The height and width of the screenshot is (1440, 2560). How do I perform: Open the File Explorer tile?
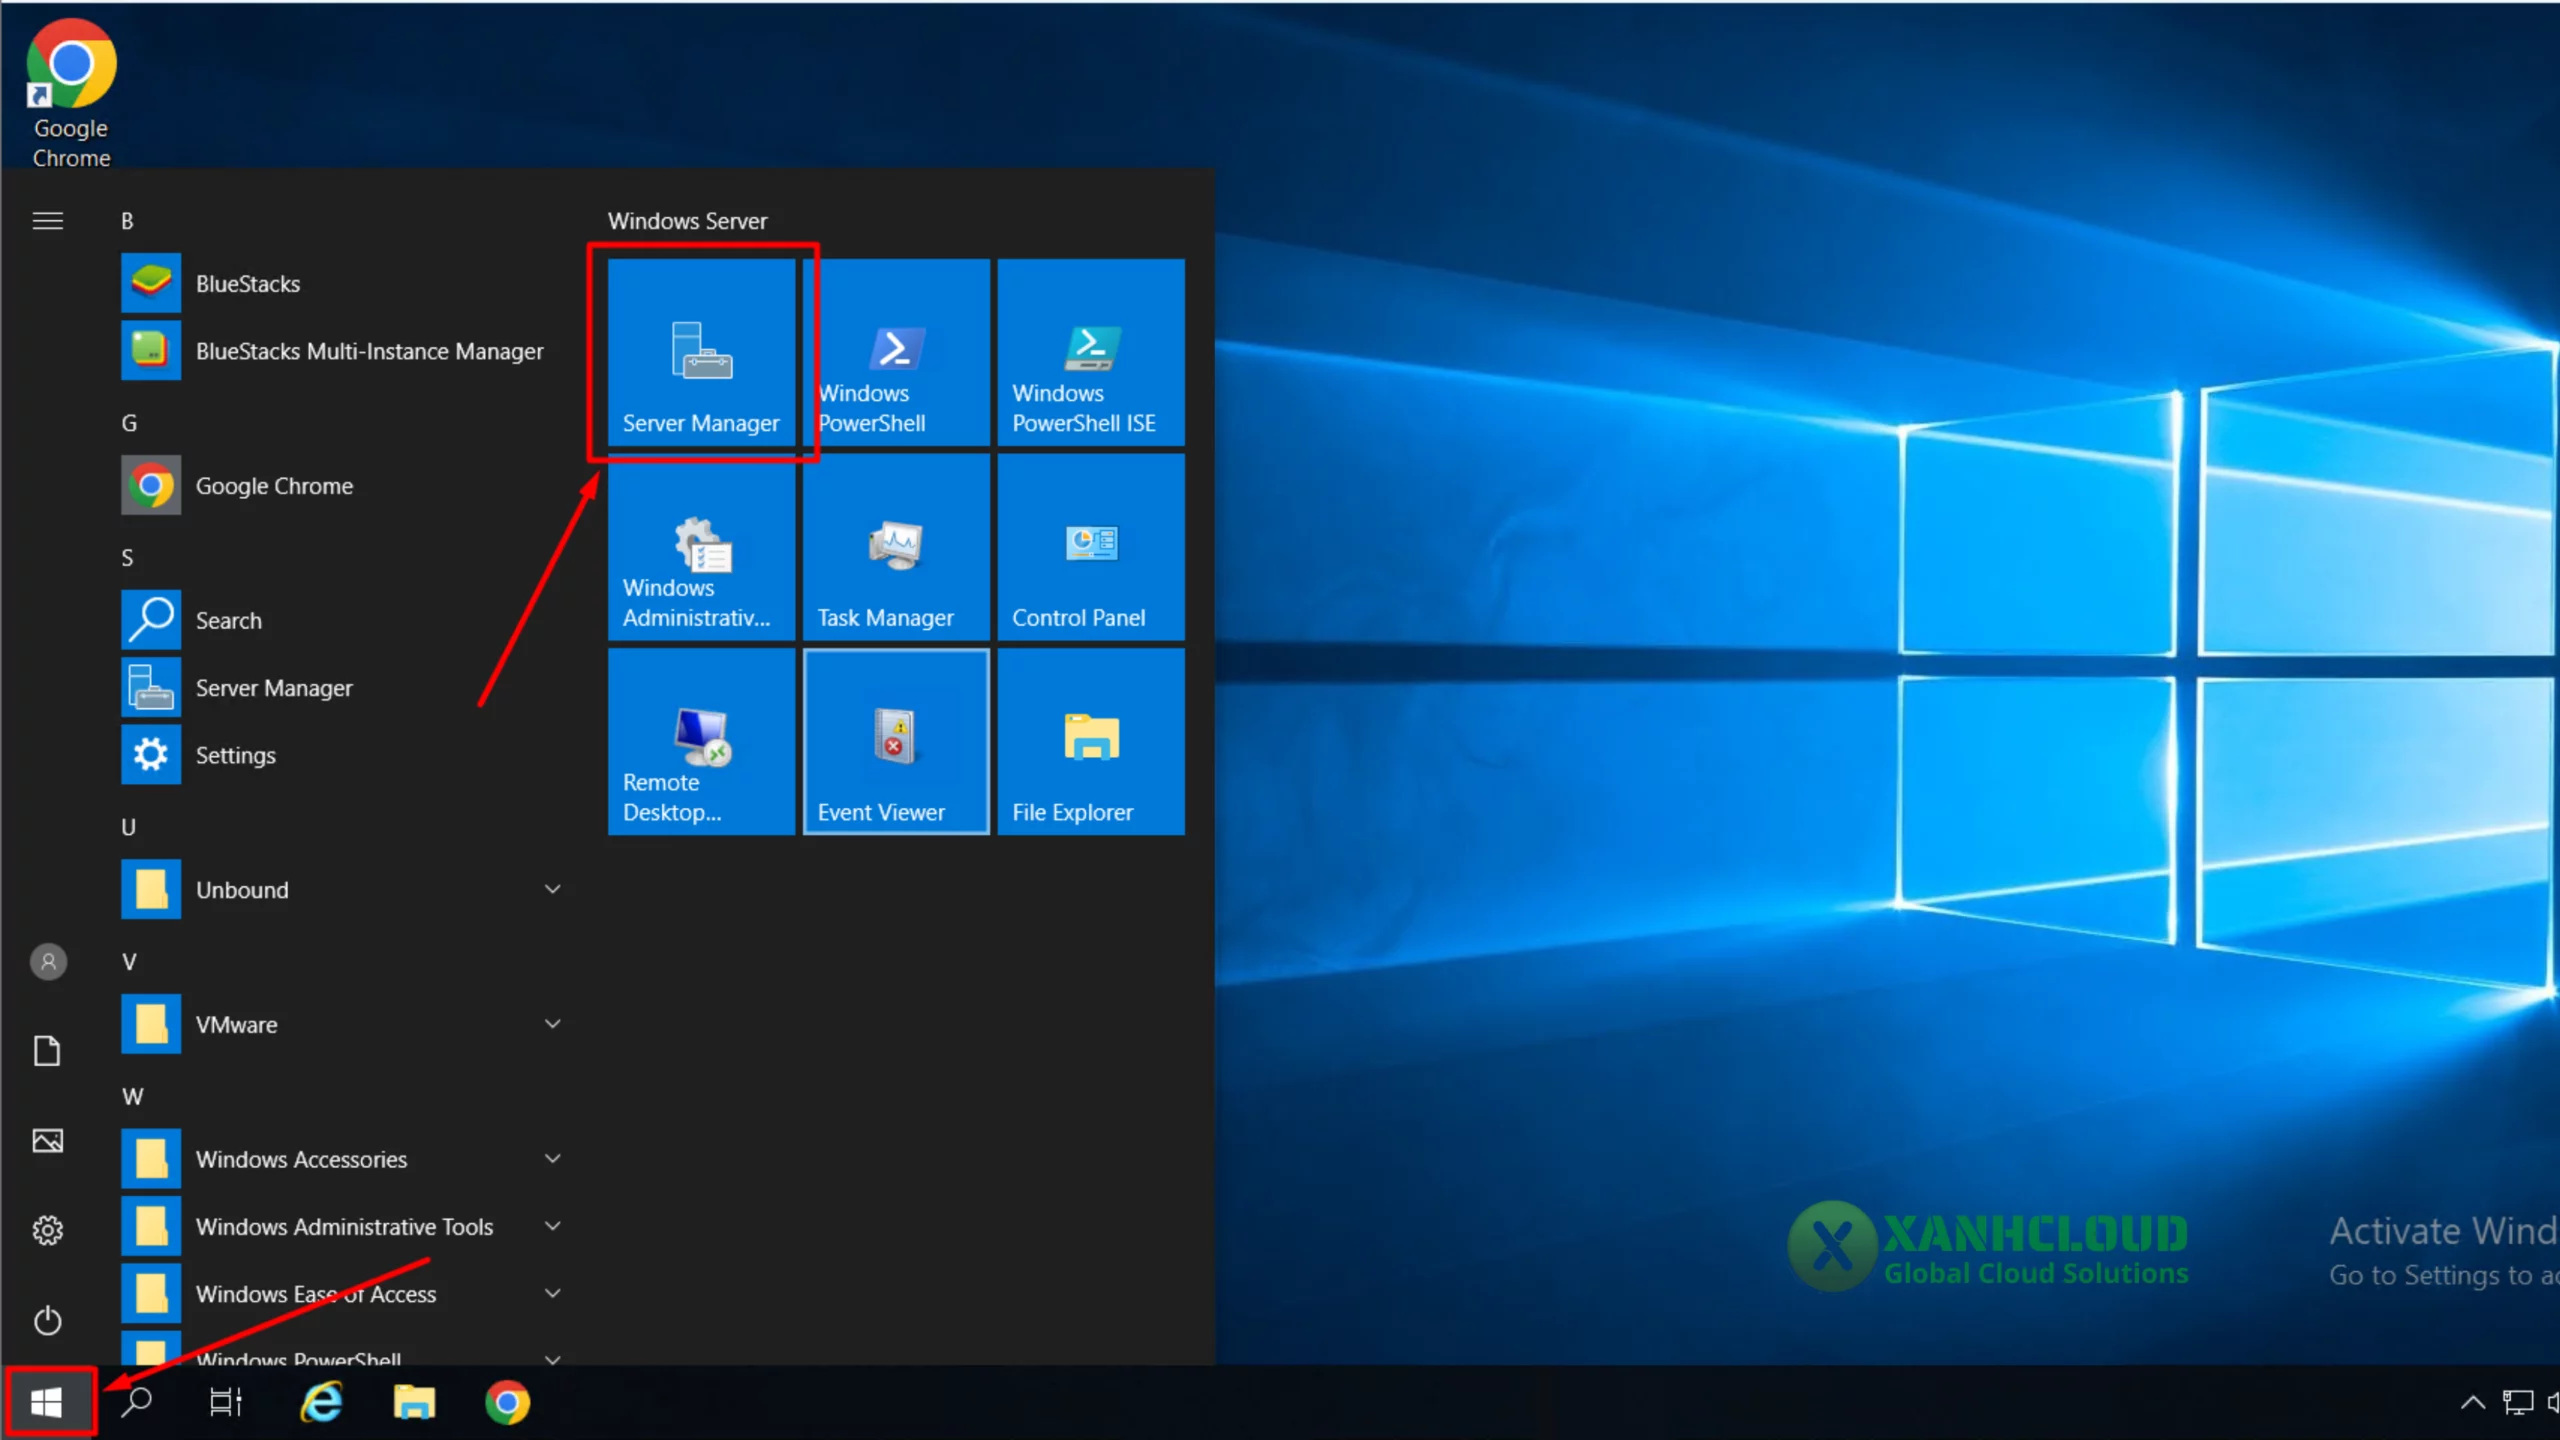click(1090, 742)
